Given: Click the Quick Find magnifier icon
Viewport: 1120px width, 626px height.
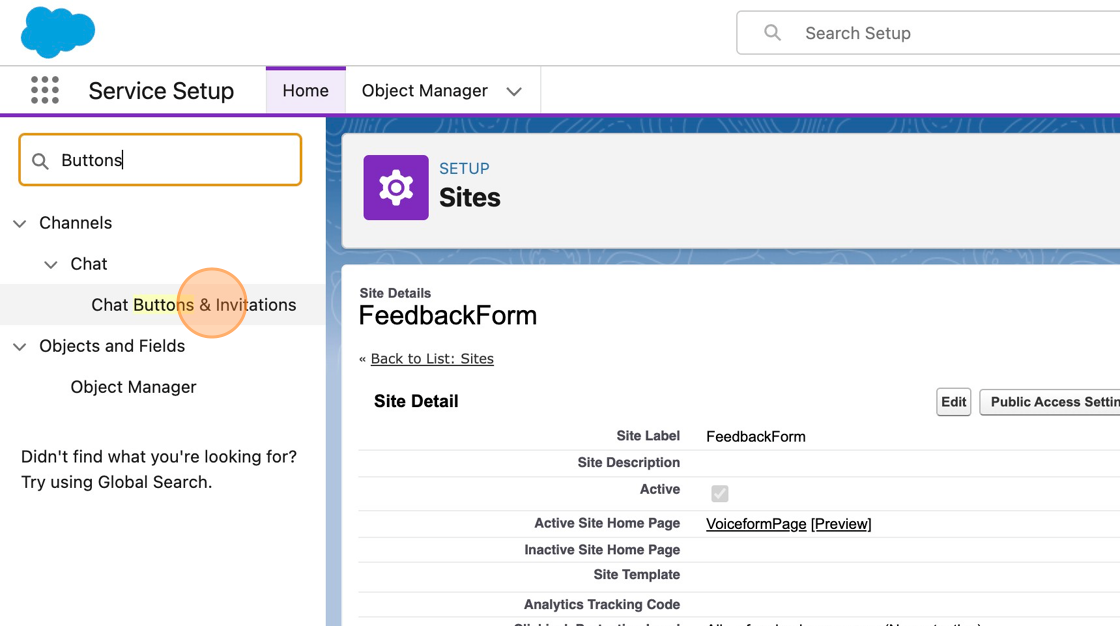Looking at the screenshot, I should pyautogui.click(x=40, y=161).
